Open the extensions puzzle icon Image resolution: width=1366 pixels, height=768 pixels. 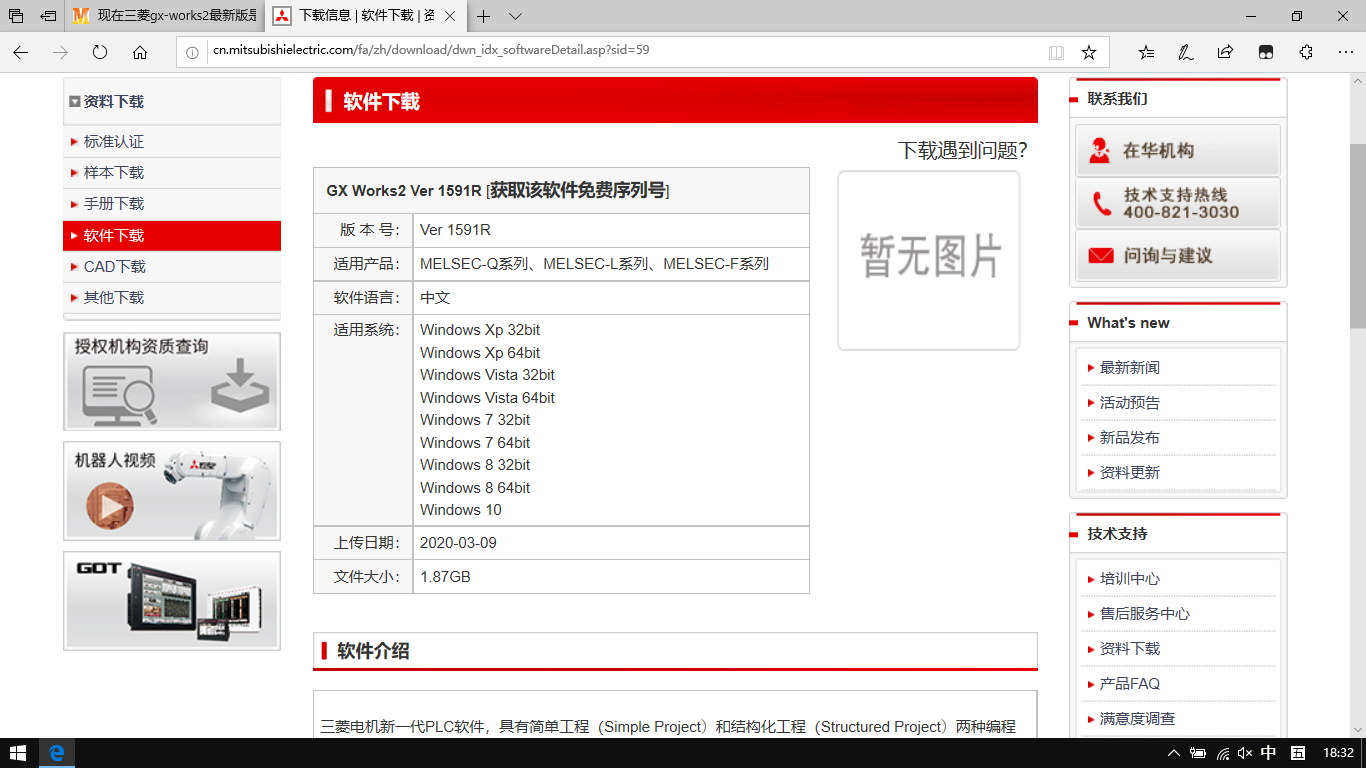[x=1305, y=52]
